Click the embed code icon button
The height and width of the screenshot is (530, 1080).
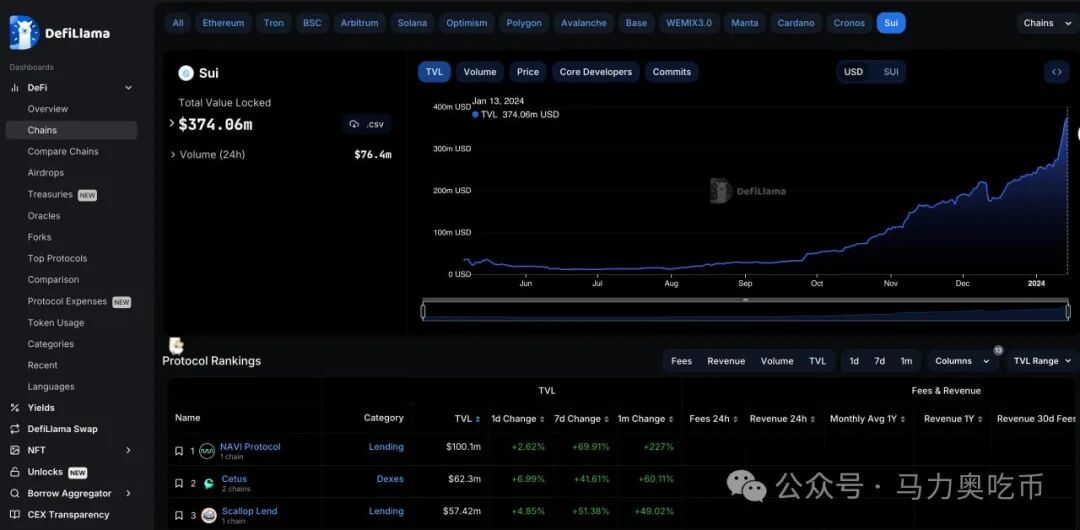click(1057, 72)
